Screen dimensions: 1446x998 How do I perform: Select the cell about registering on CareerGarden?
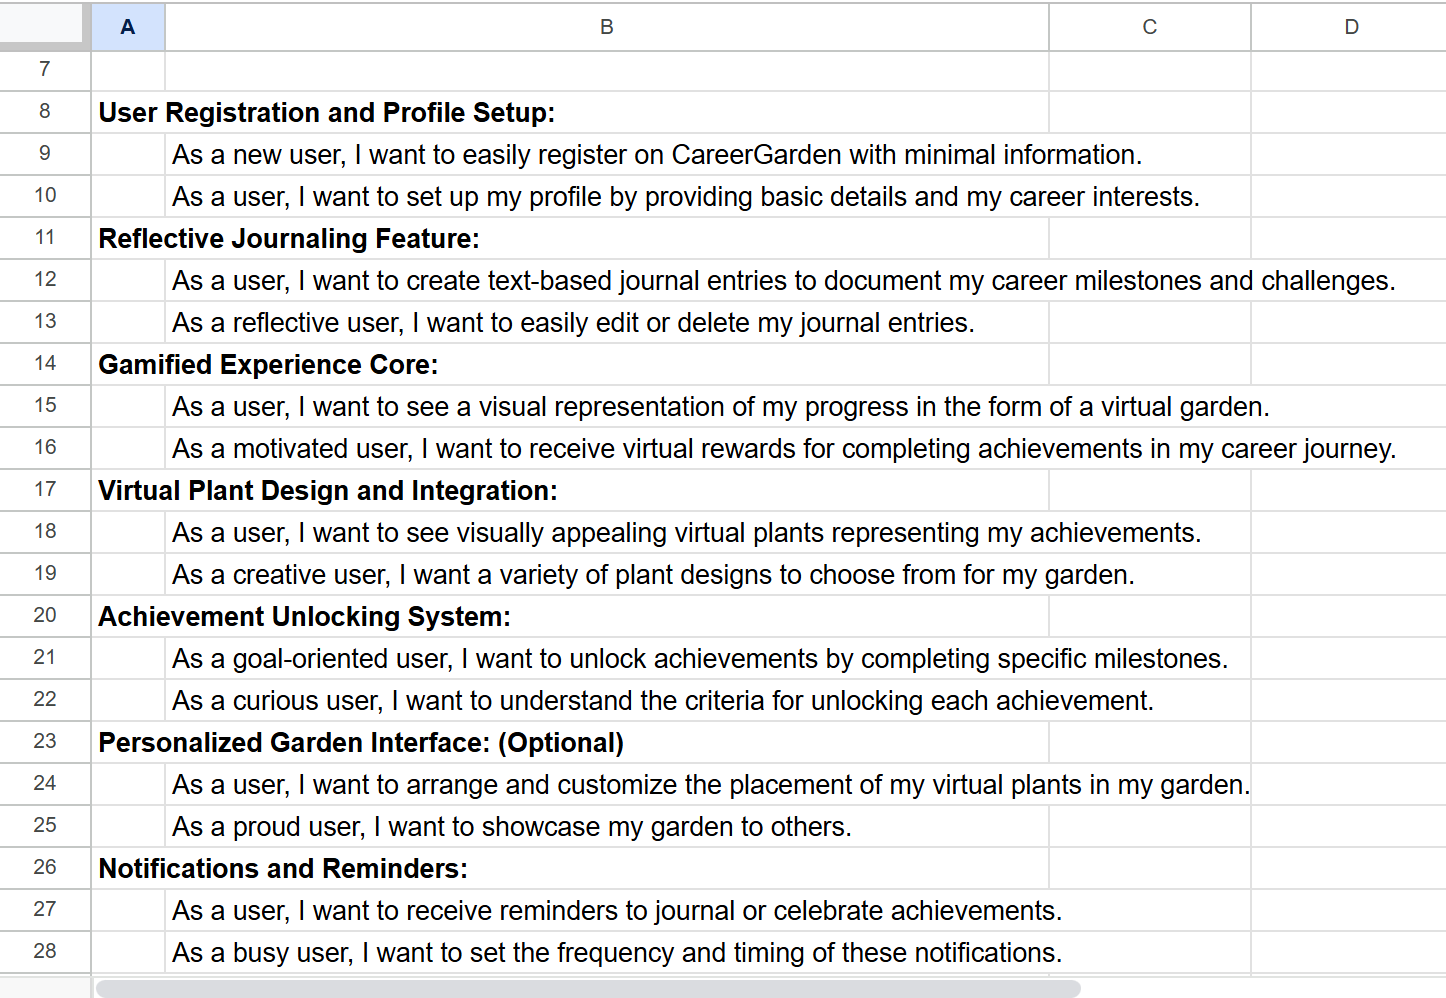point(607,155)
